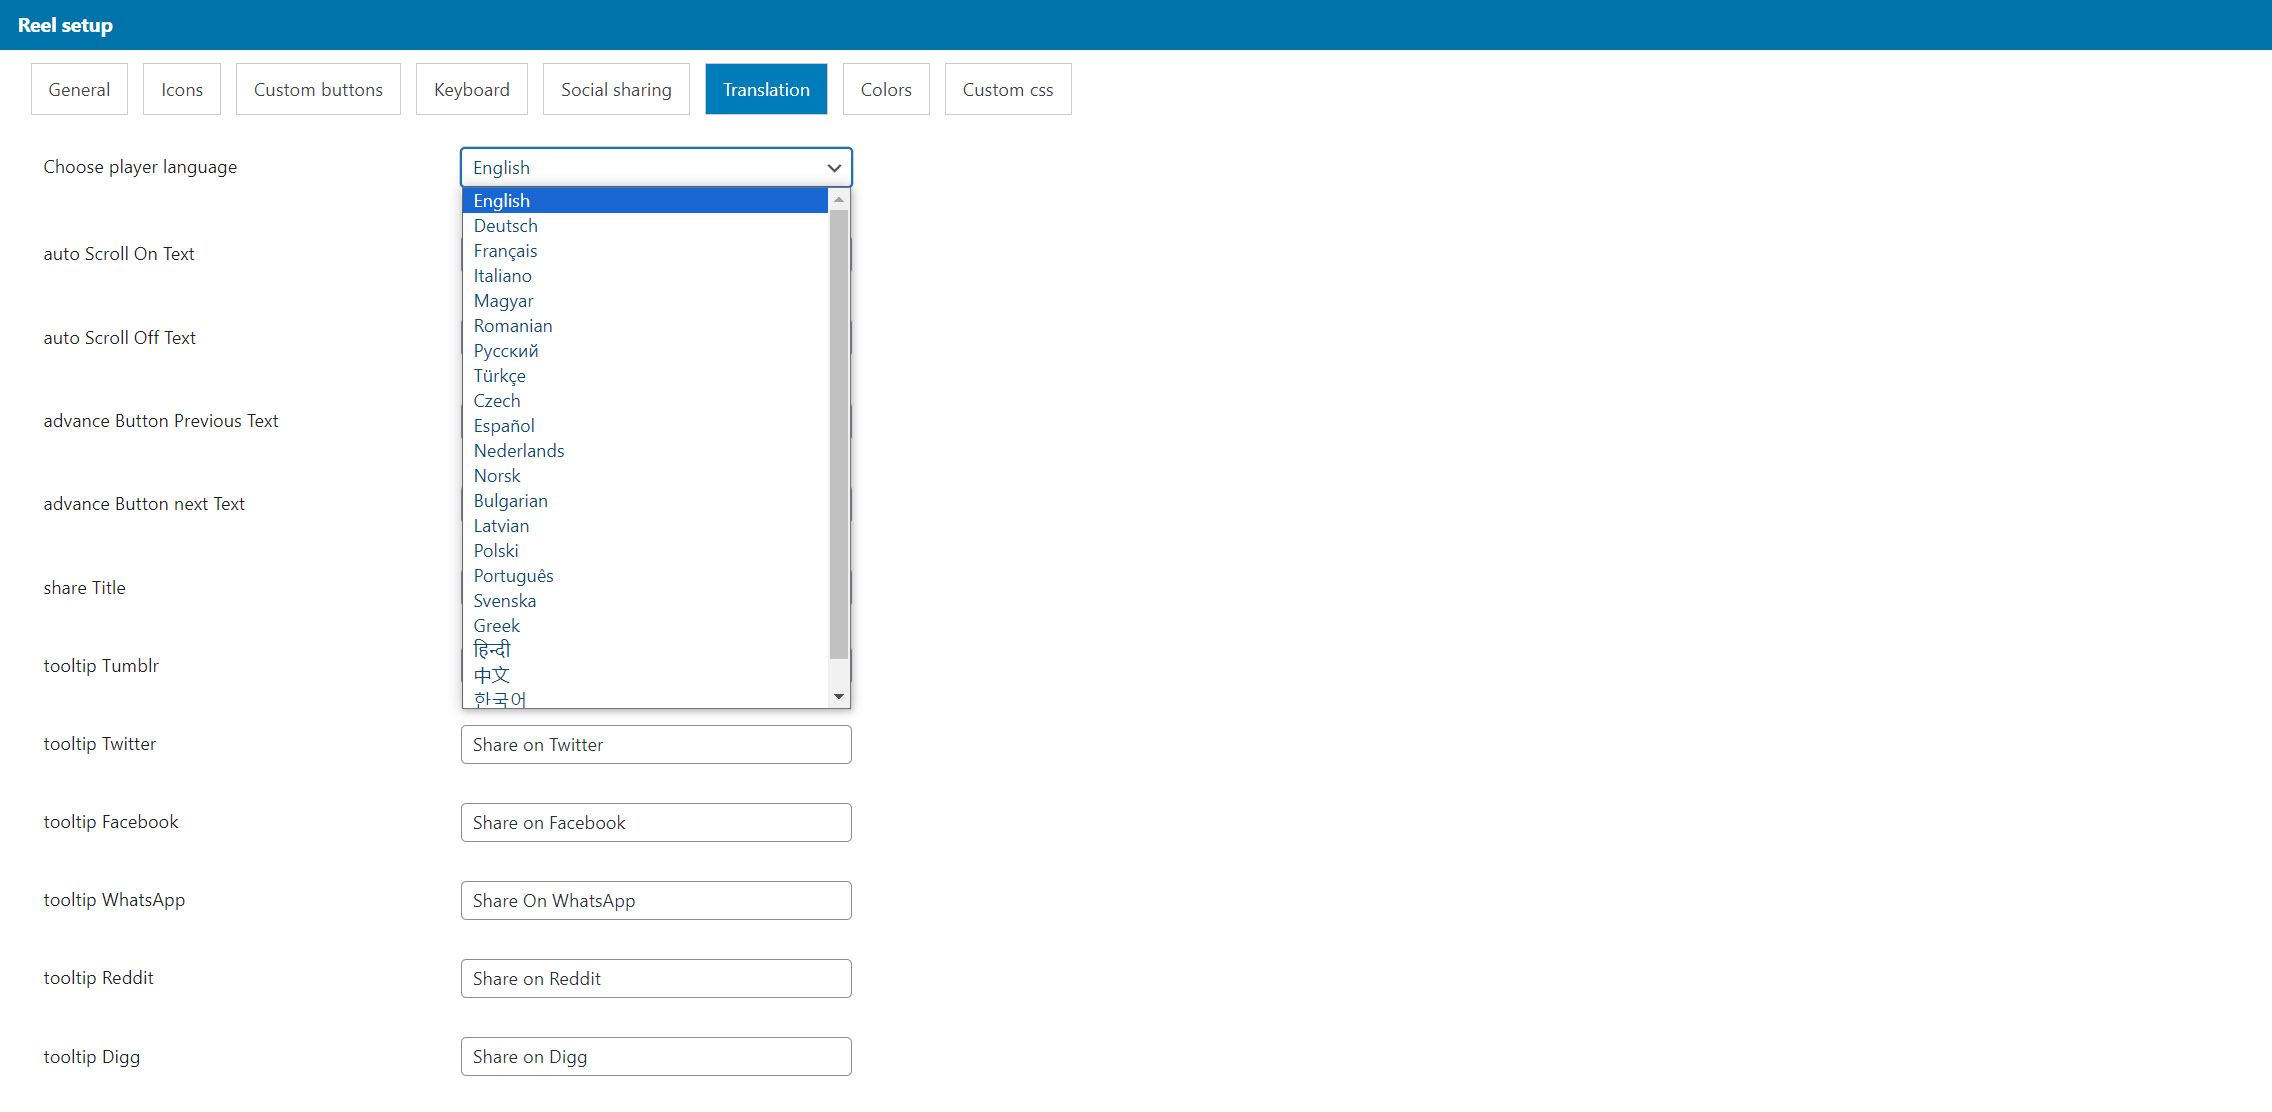Switch to the Colors tab

tap(886, 89)
